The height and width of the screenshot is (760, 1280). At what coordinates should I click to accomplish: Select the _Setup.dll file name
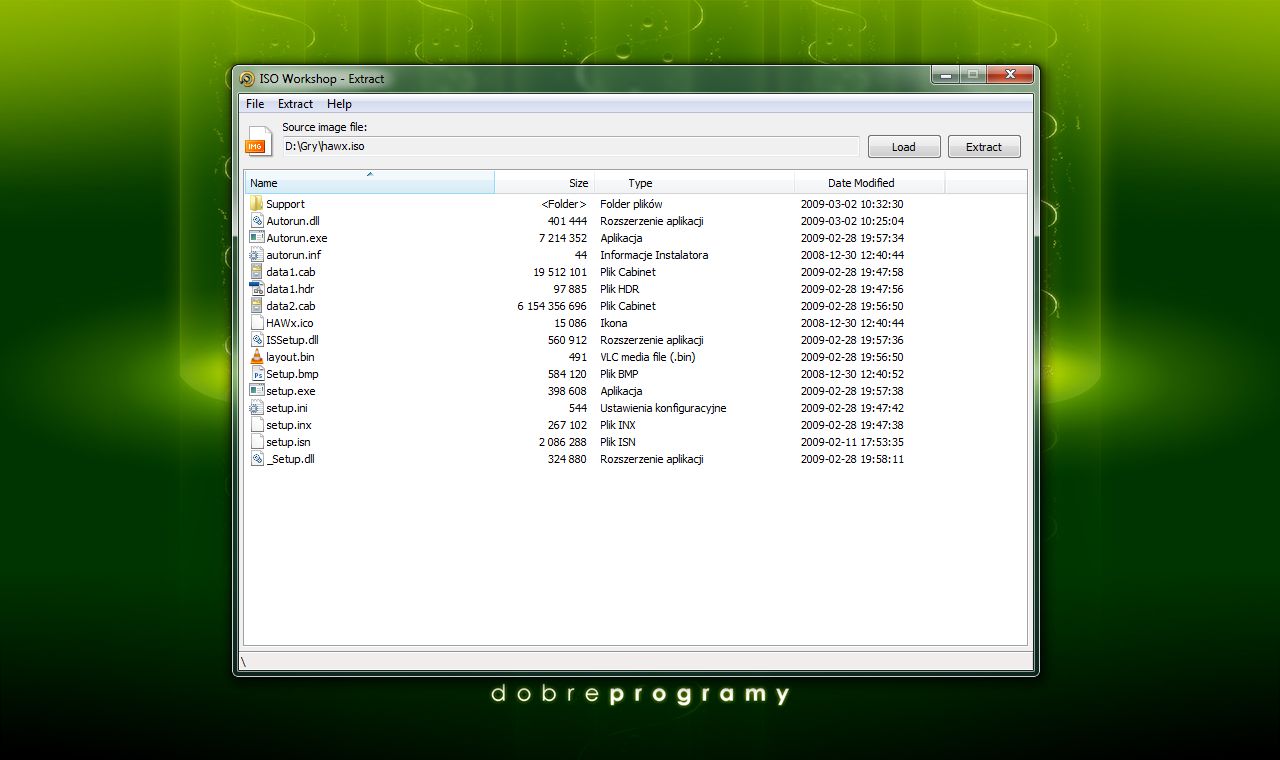point(291,459)
